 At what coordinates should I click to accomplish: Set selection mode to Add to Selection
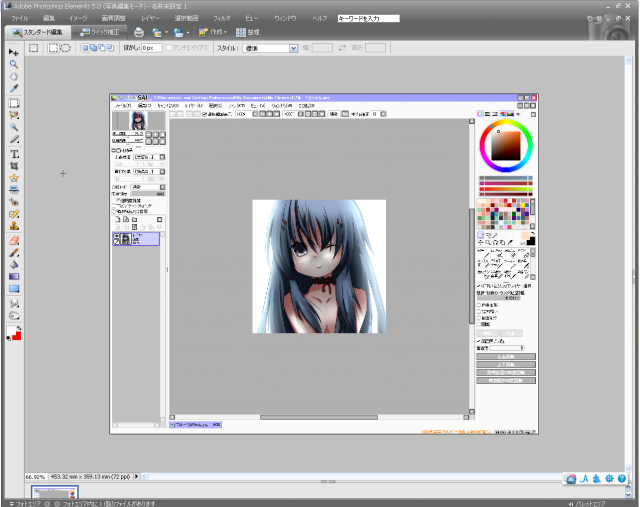tap(93, 48)
